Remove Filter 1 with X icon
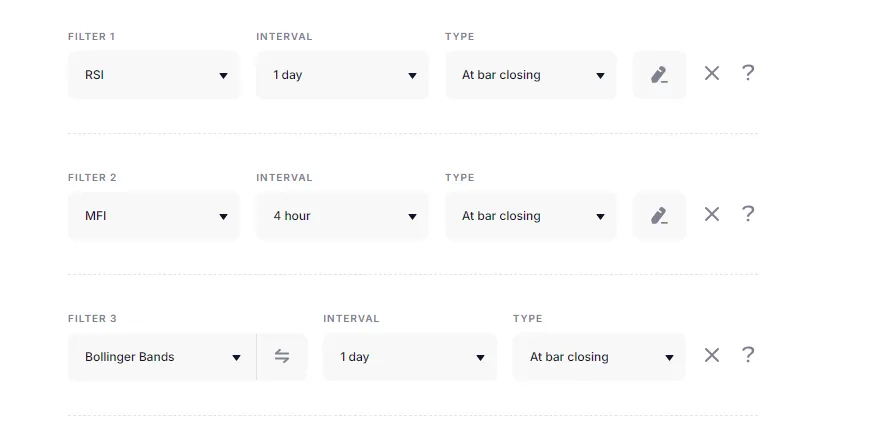This screenshot has height=424, width=869. click(x=711, y=73)
